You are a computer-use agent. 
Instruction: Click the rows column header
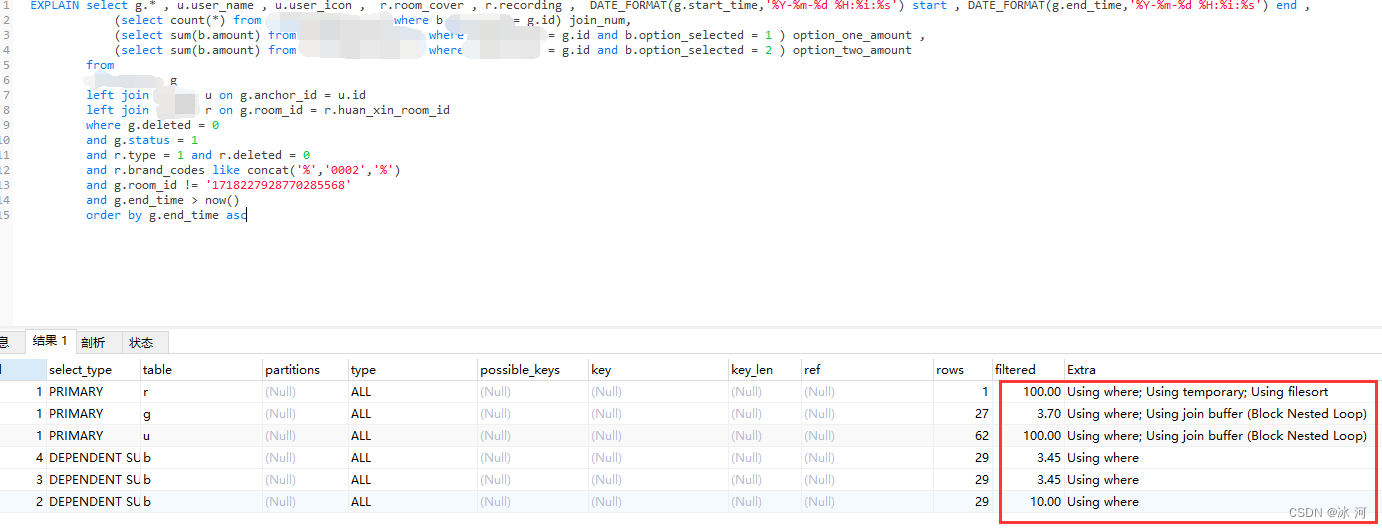click(950, 369)
